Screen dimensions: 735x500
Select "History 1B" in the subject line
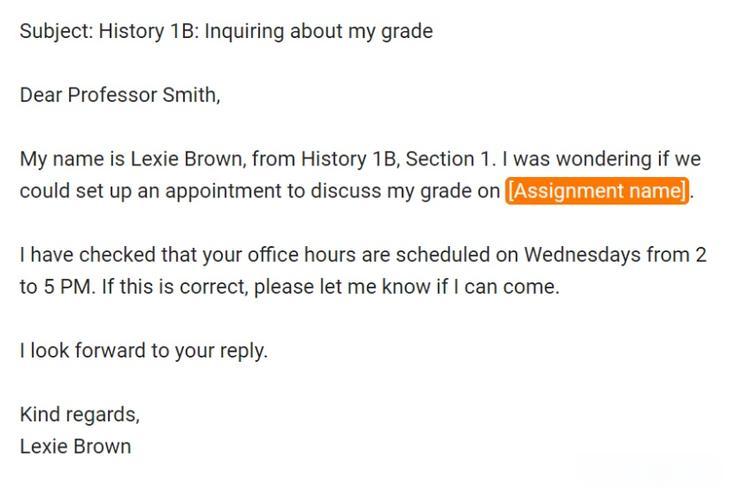(x=145, y=31)
